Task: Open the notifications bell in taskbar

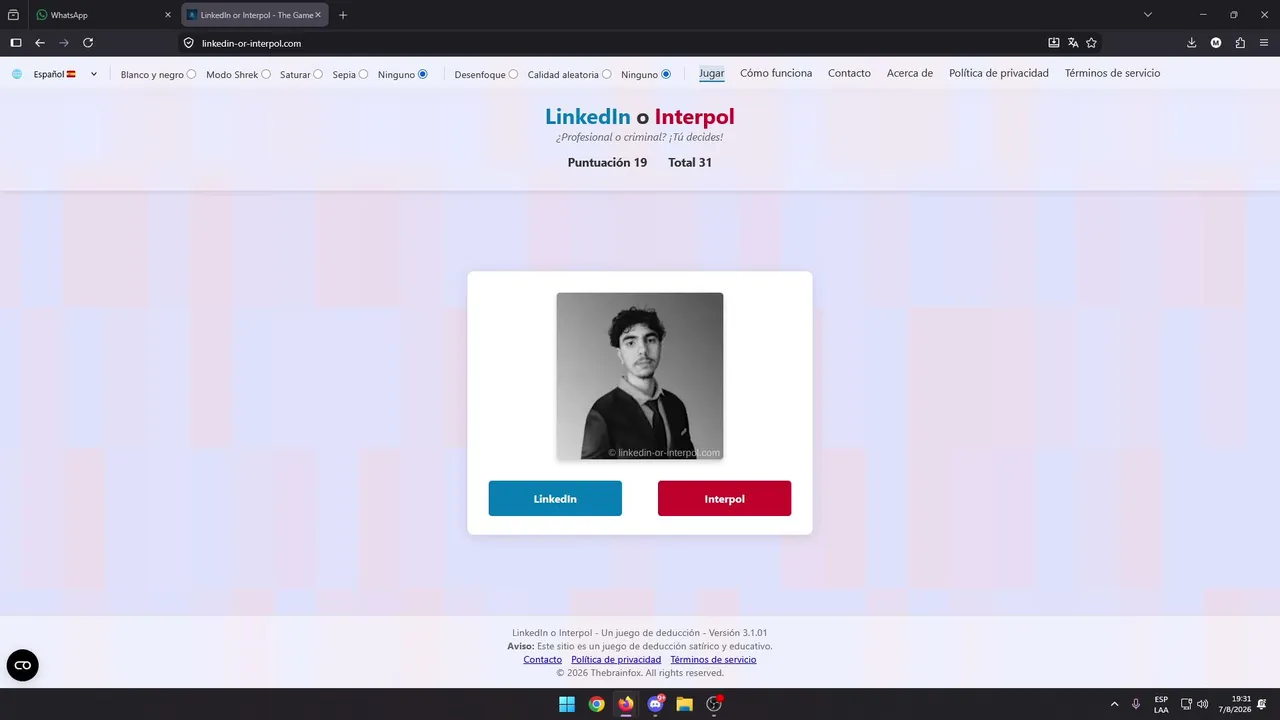Action: point(1262,704)
